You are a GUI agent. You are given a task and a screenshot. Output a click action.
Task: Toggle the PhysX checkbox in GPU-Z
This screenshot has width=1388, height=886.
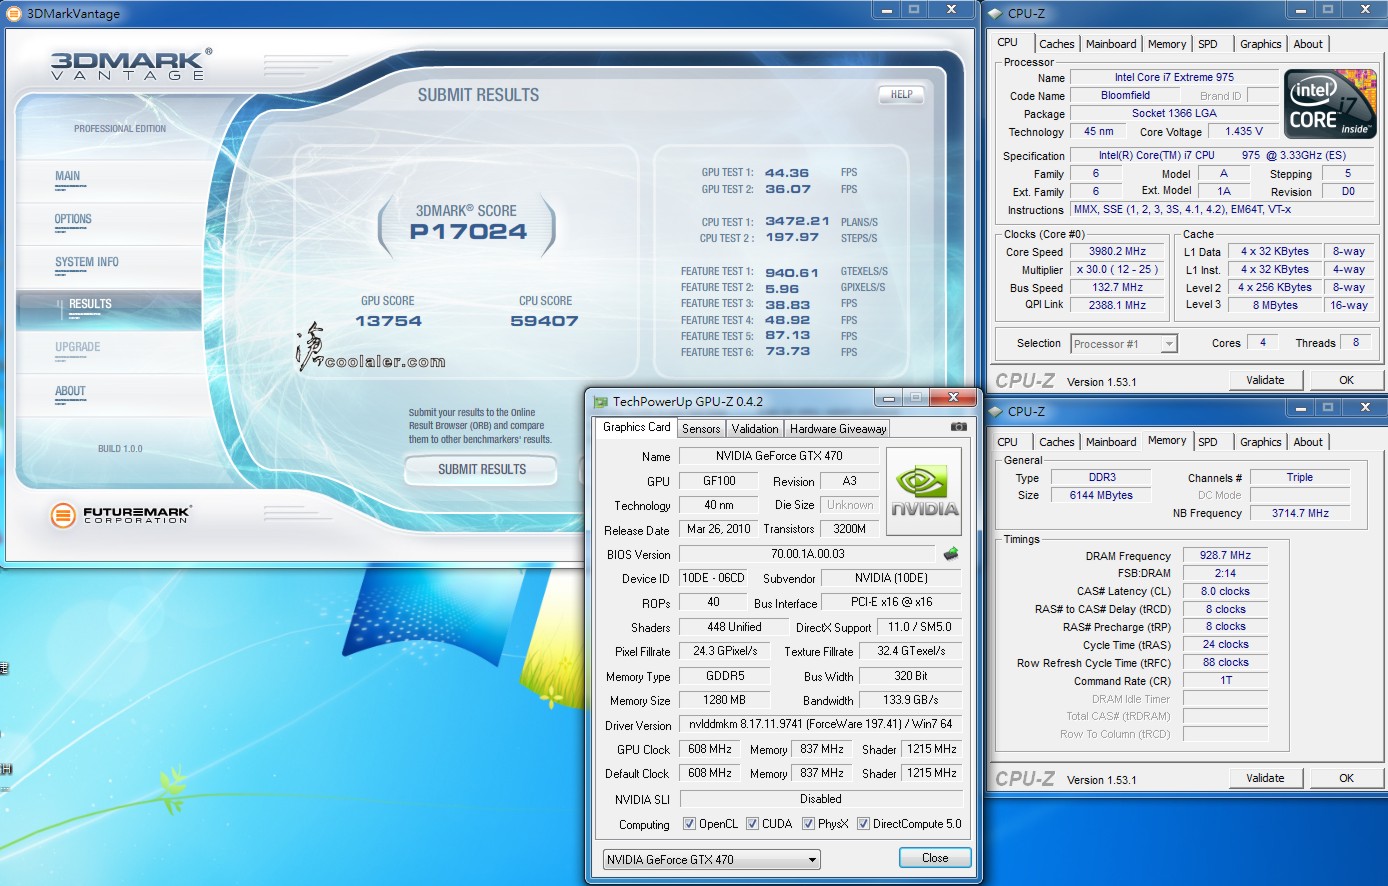click(x=808, y=824)
